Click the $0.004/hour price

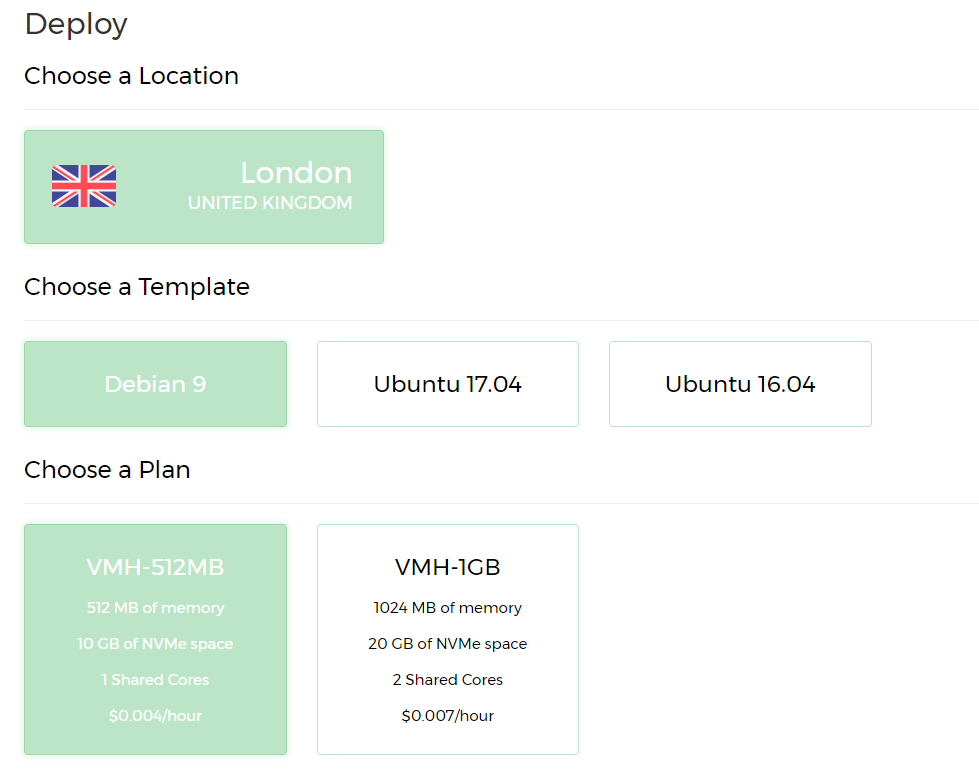[x=155, y=716]
